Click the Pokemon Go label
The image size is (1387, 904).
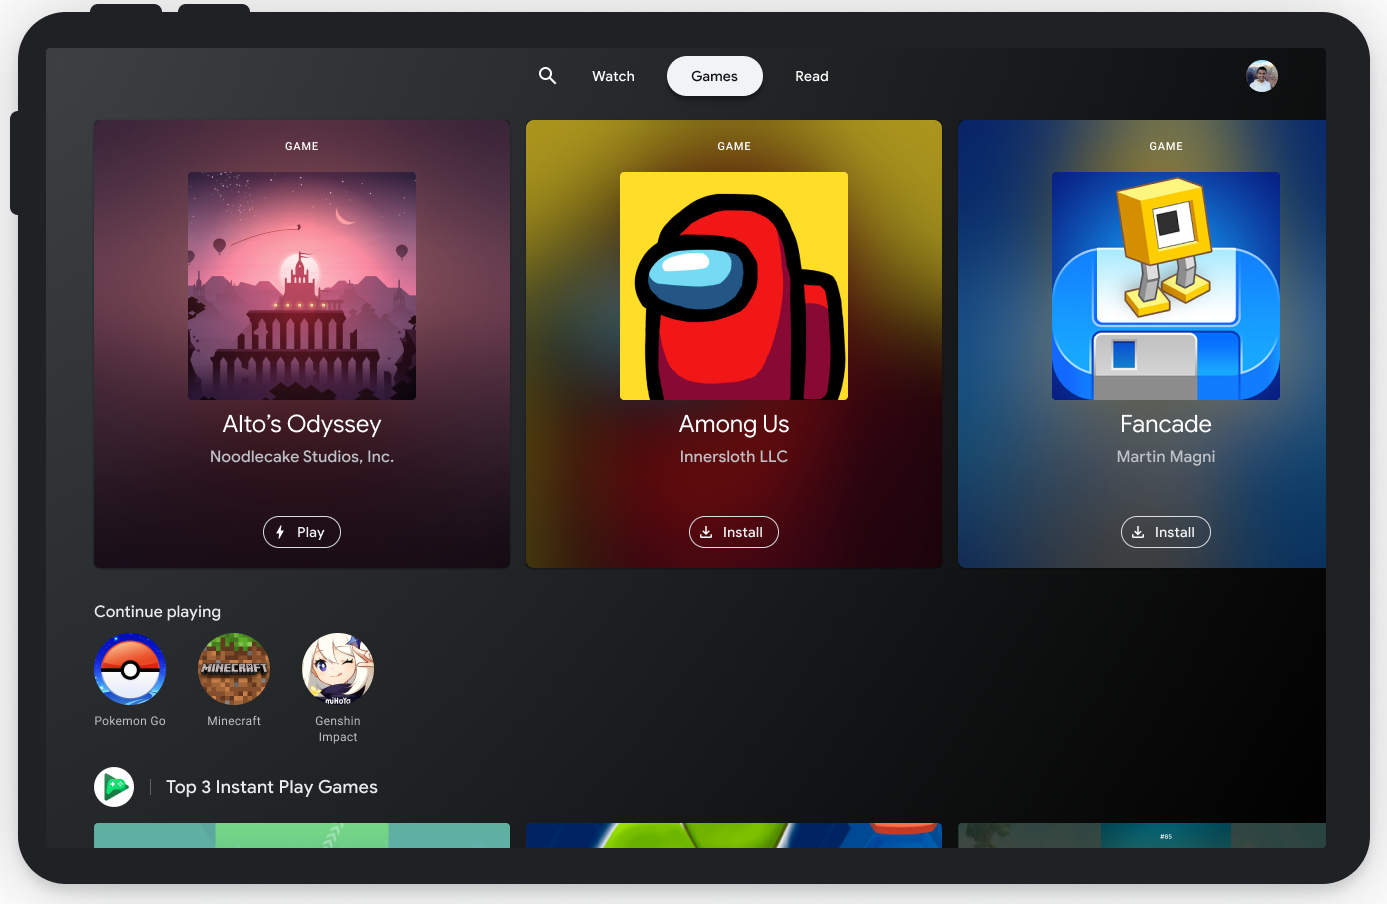(x=130, y=721)
